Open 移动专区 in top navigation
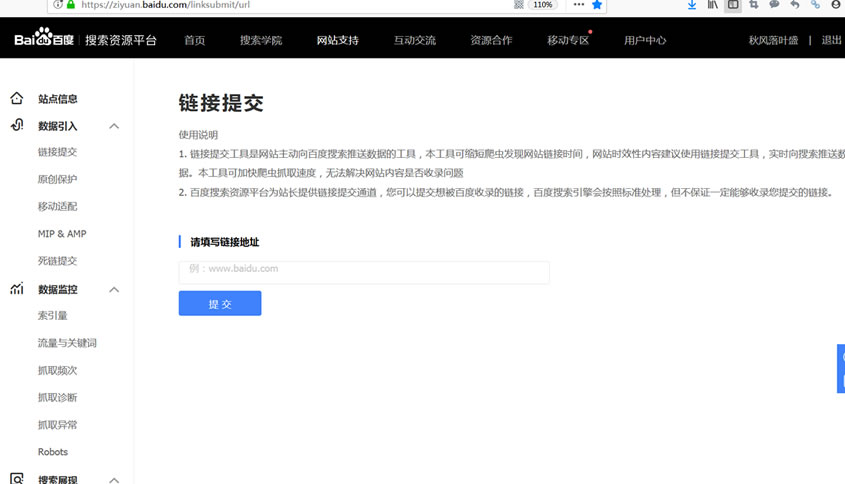This screenshot has width=845, height=484. tap(567, 41)
